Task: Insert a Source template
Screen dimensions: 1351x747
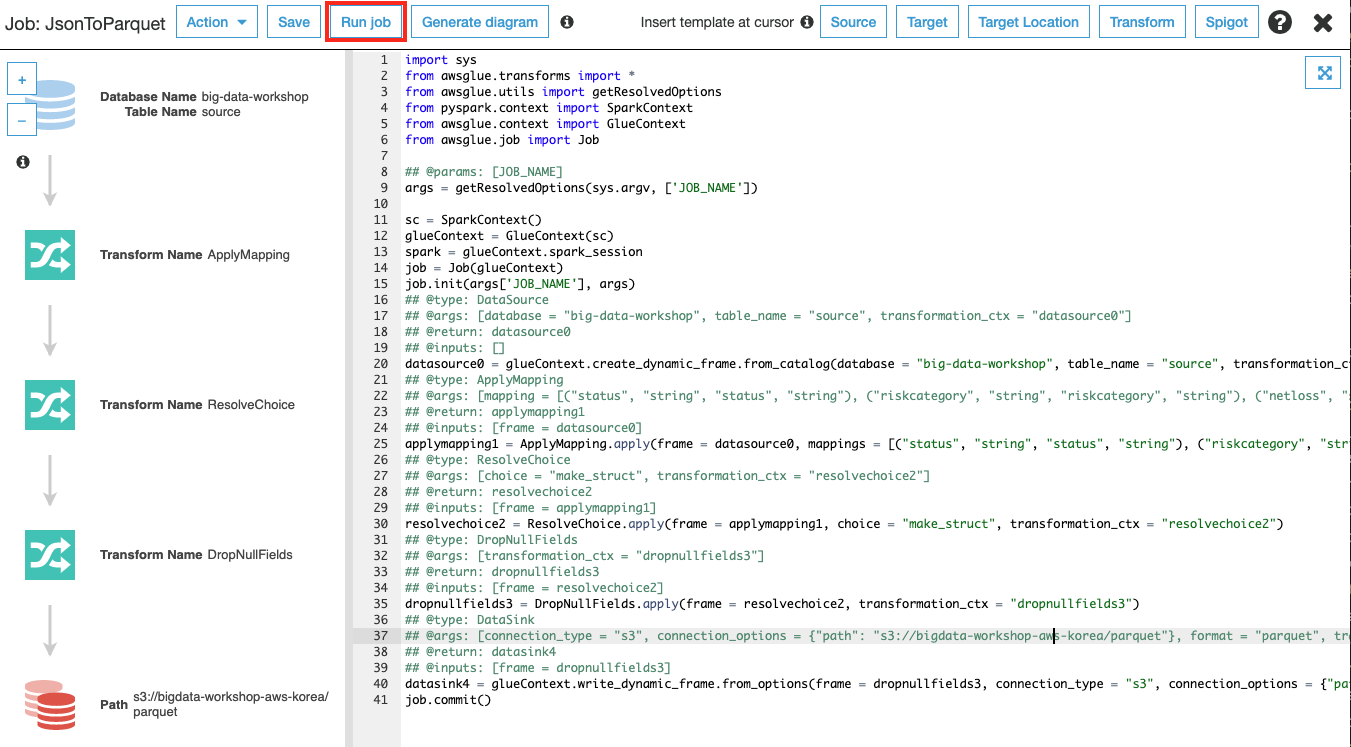Action: [852, 22]
